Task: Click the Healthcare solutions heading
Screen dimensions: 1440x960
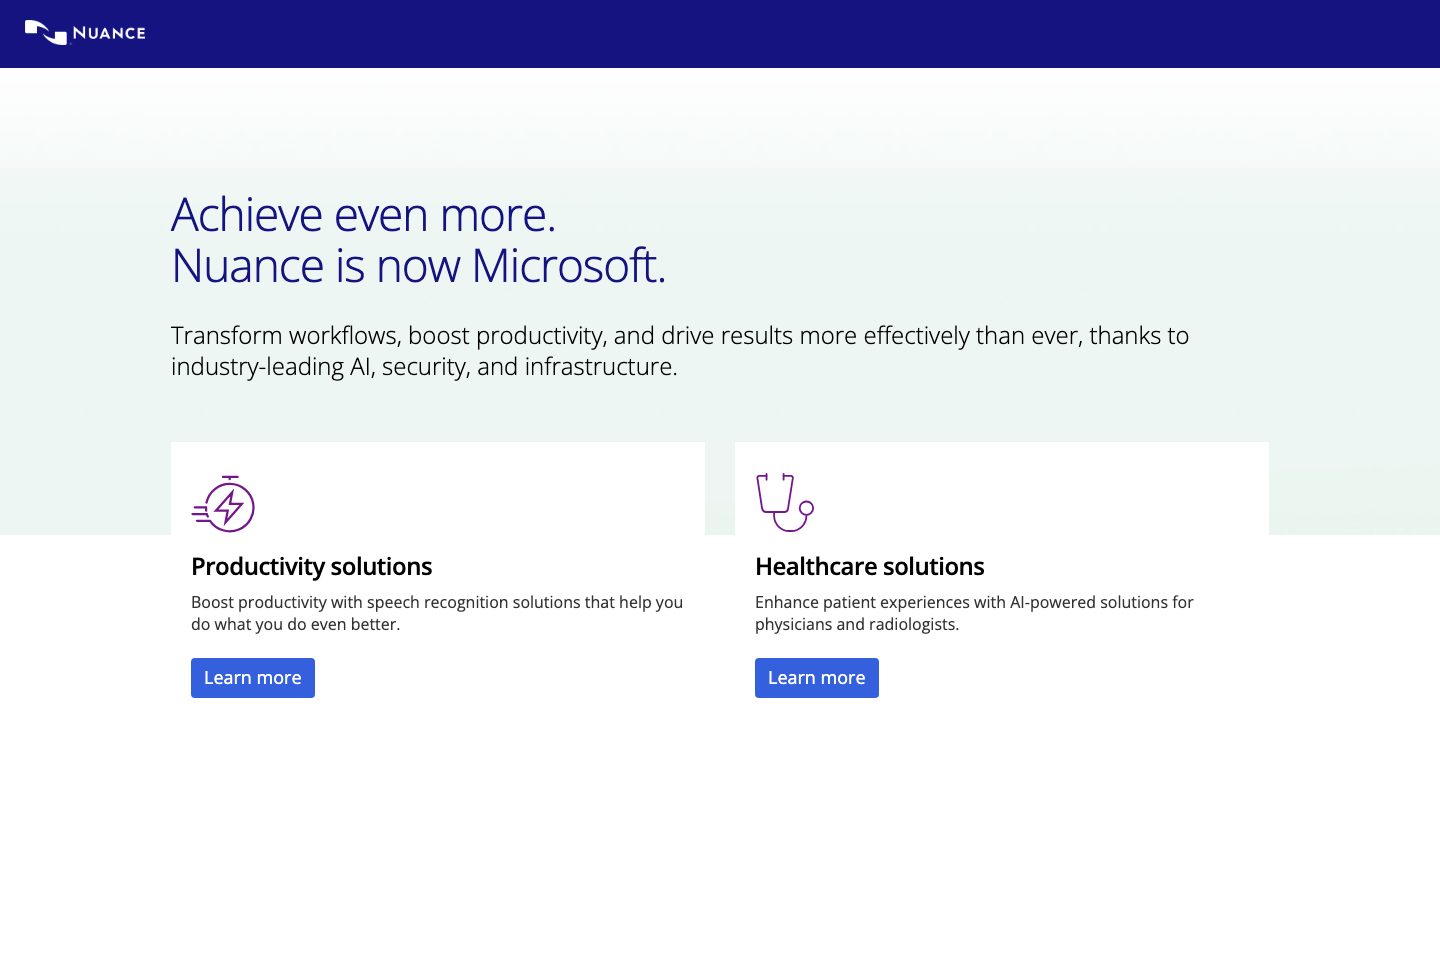Action: click(x=869, y=567)
